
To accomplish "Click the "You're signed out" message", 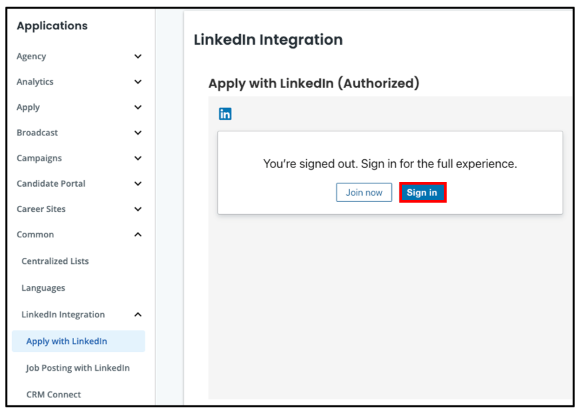I will (x=390, y=164).
